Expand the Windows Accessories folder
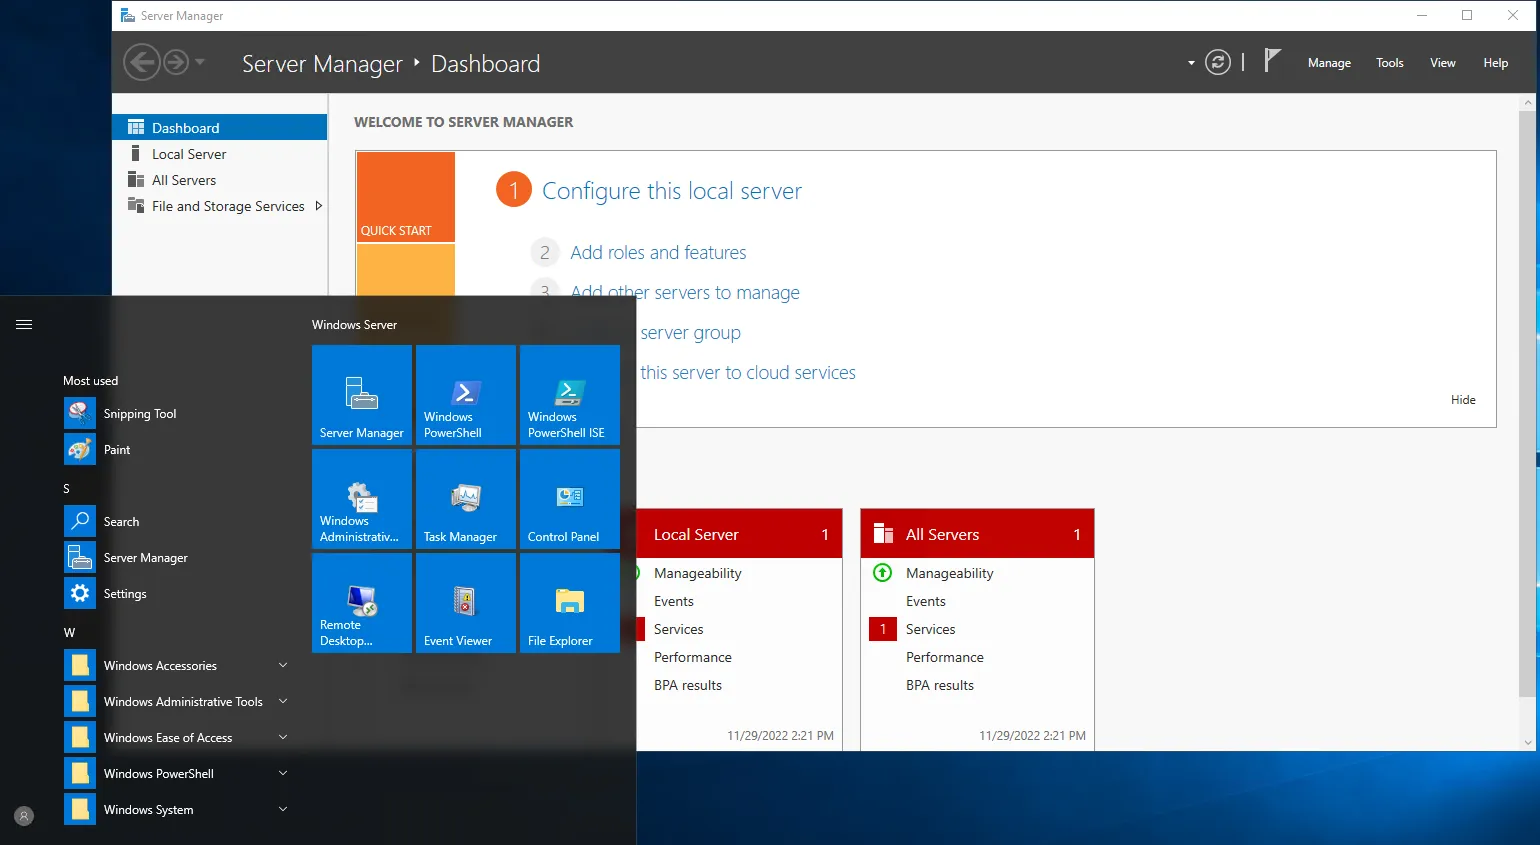Screen dimensions: 1540x845 [283, 665]
